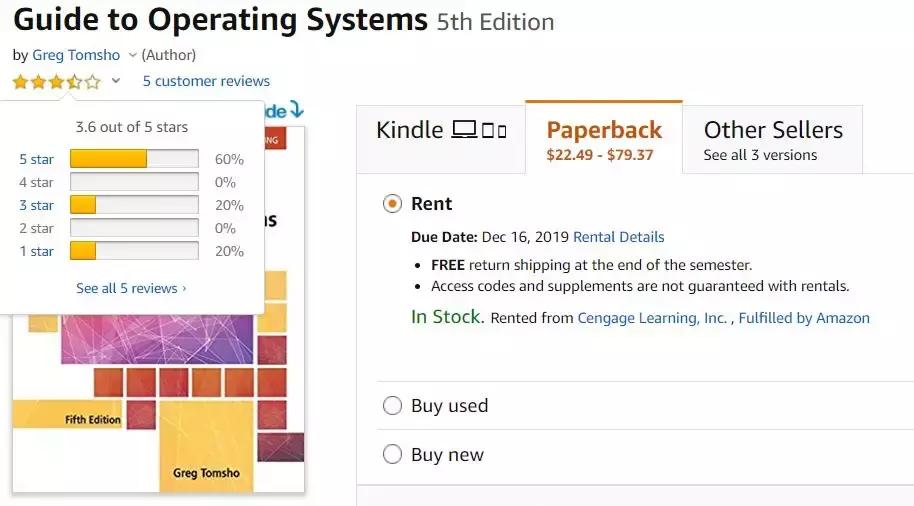The width and height of the screenshot is (914, 506).
Task: Click the Kindle device icons on the tab
Action: 479,130
